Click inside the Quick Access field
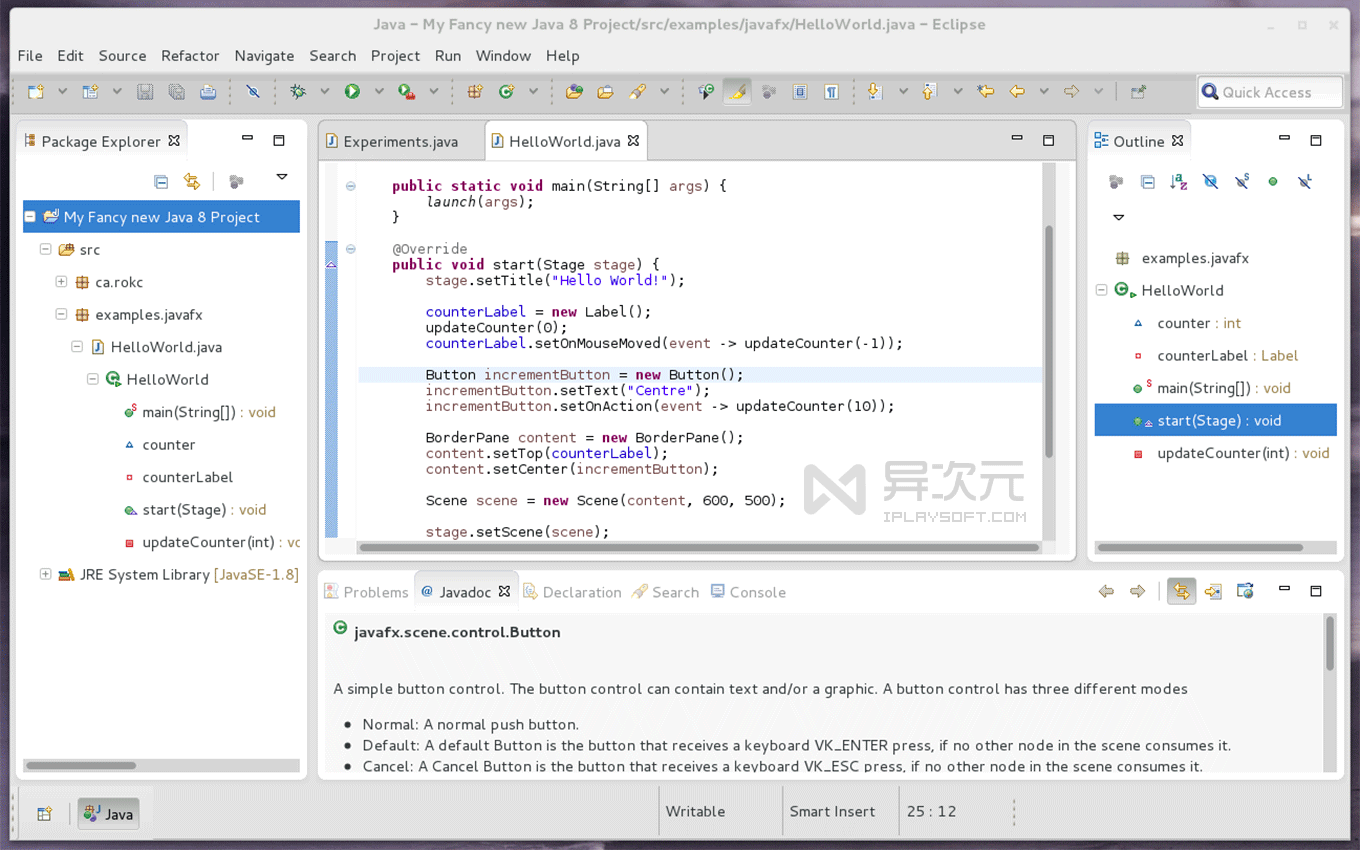 (x=1268, y=92)
